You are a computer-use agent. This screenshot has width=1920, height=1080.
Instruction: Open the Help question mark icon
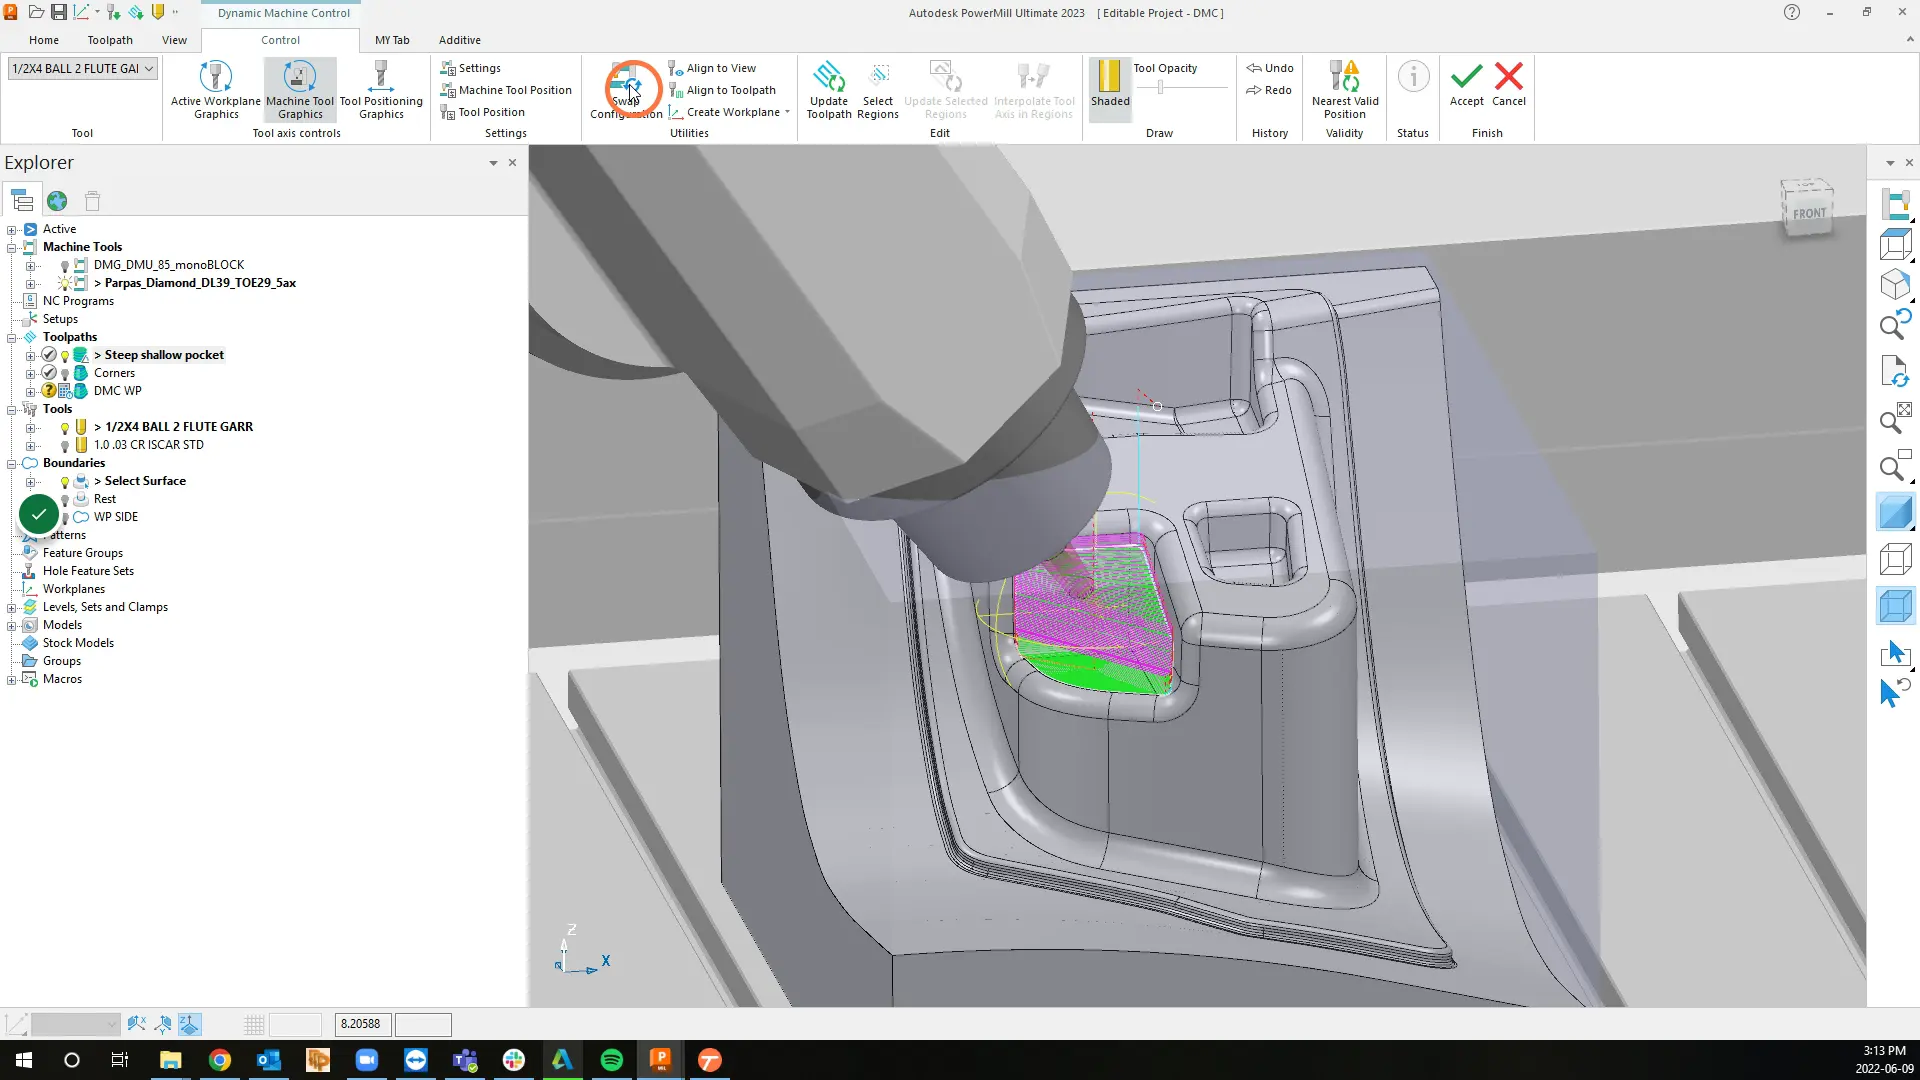1792,12
